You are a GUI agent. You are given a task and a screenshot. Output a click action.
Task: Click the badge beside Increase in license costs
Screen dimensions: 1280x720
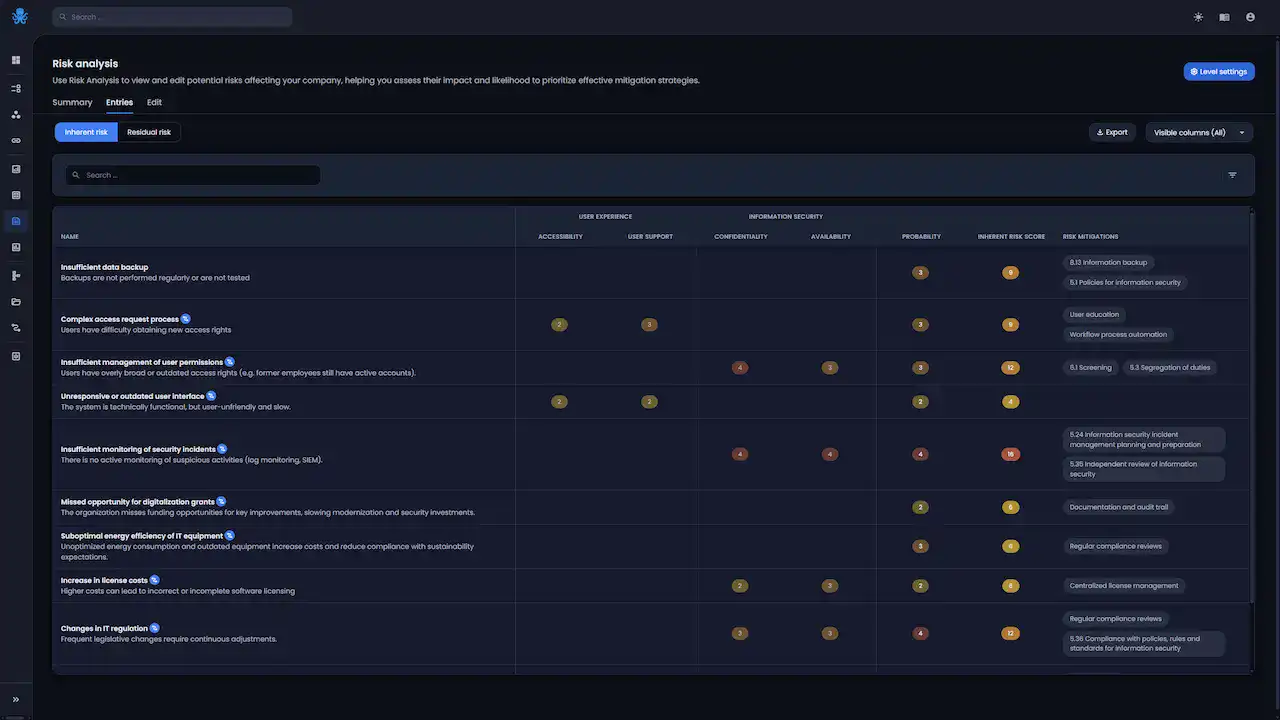tap(154, 580)
